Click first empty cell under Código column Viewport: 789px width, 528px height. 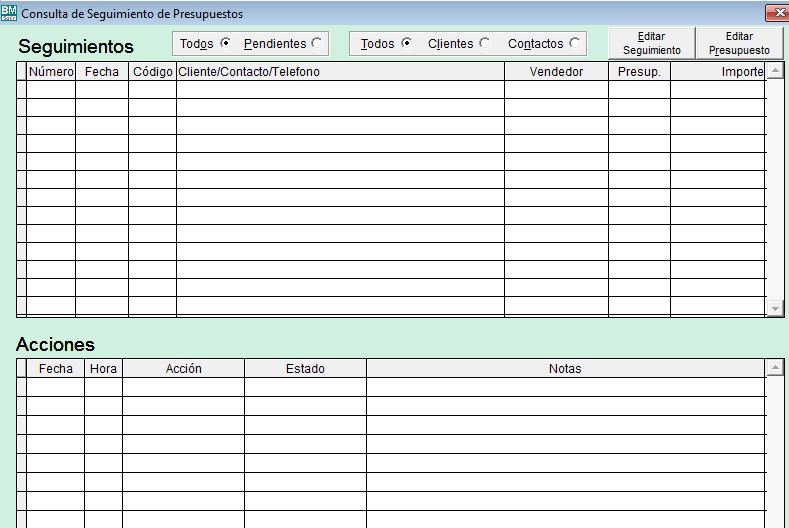coord(152,90)
